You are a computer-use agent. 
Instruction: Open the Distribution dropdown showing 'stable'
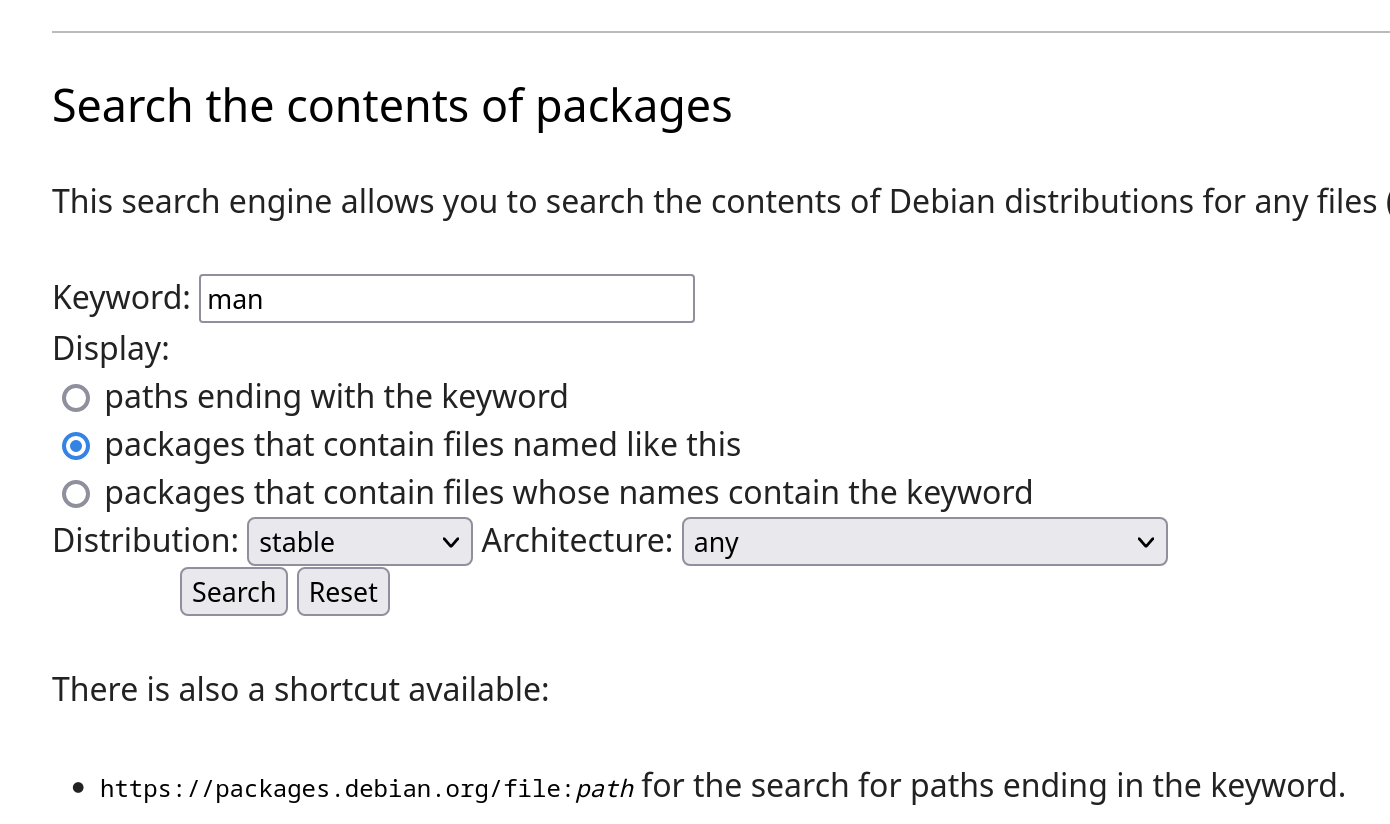point(360,541)
